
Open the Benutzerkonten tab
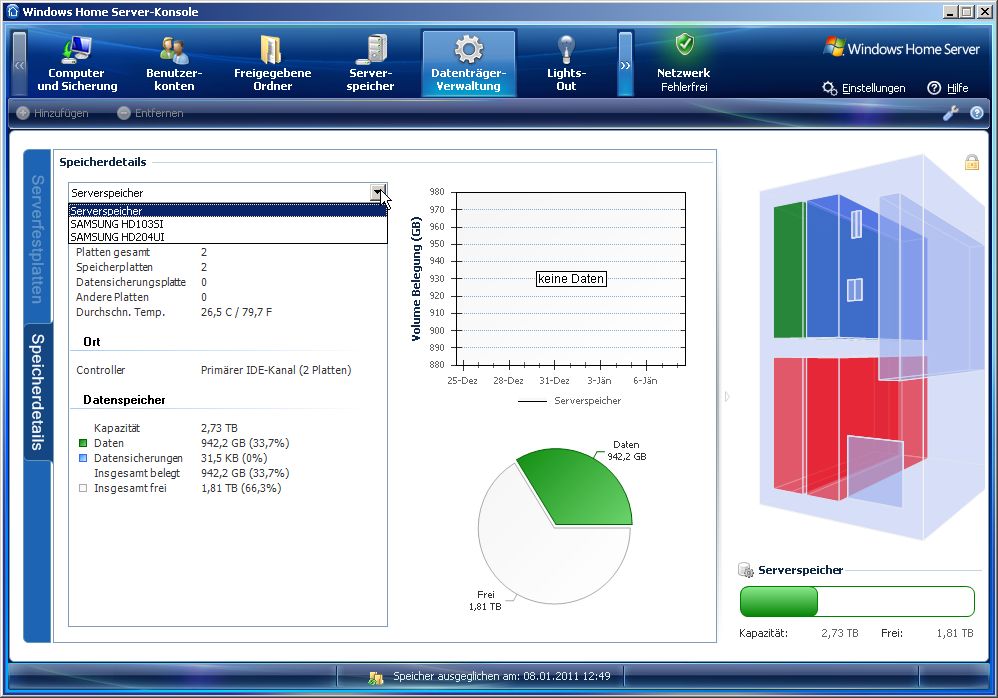(x=174, y=64)
